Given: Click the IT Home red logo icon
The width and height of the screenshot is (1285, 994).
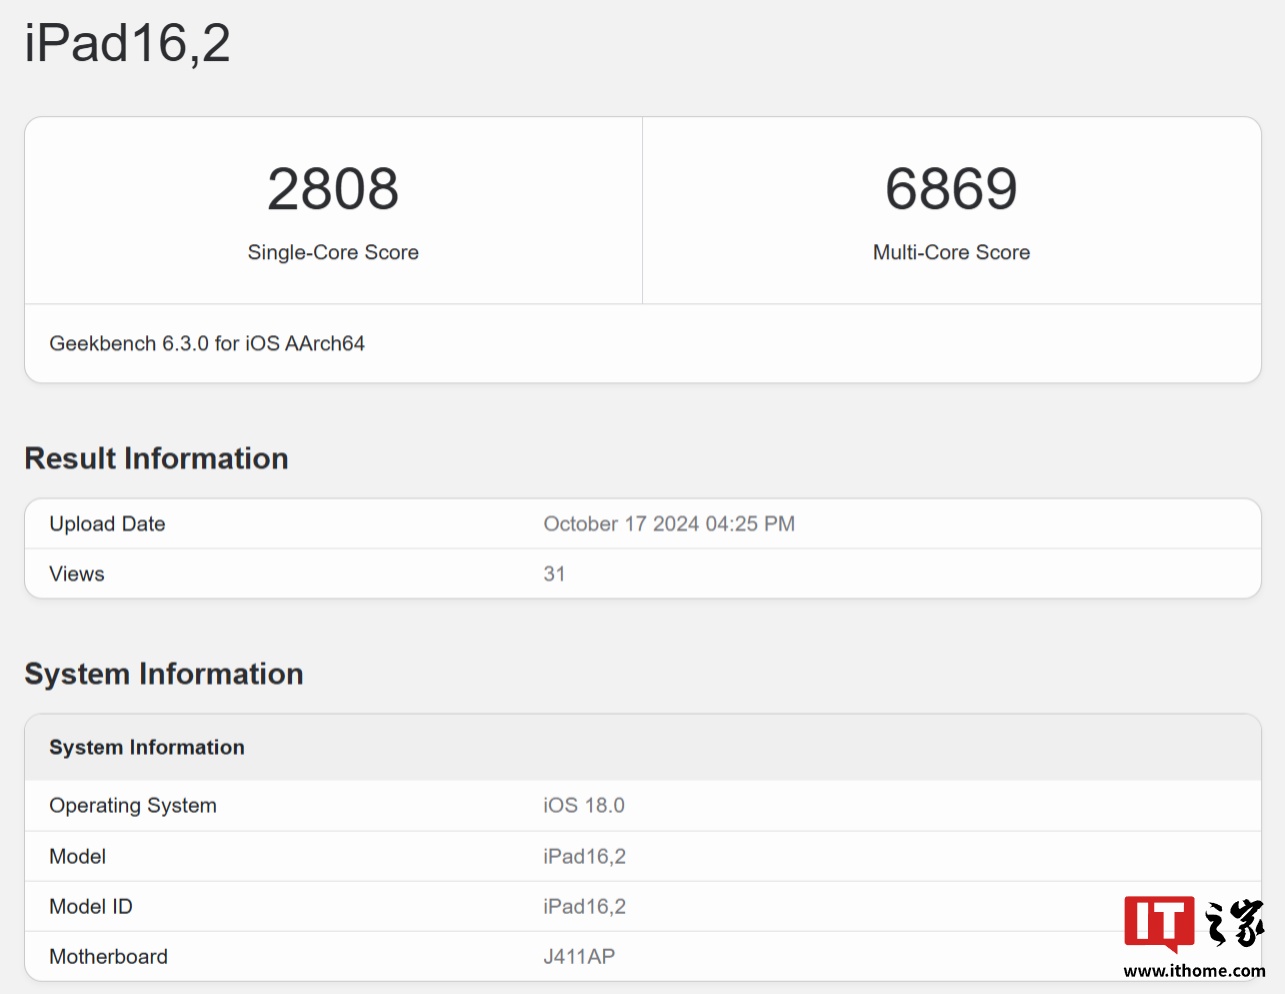Looking at the screenshot, I should [1158, 922].
